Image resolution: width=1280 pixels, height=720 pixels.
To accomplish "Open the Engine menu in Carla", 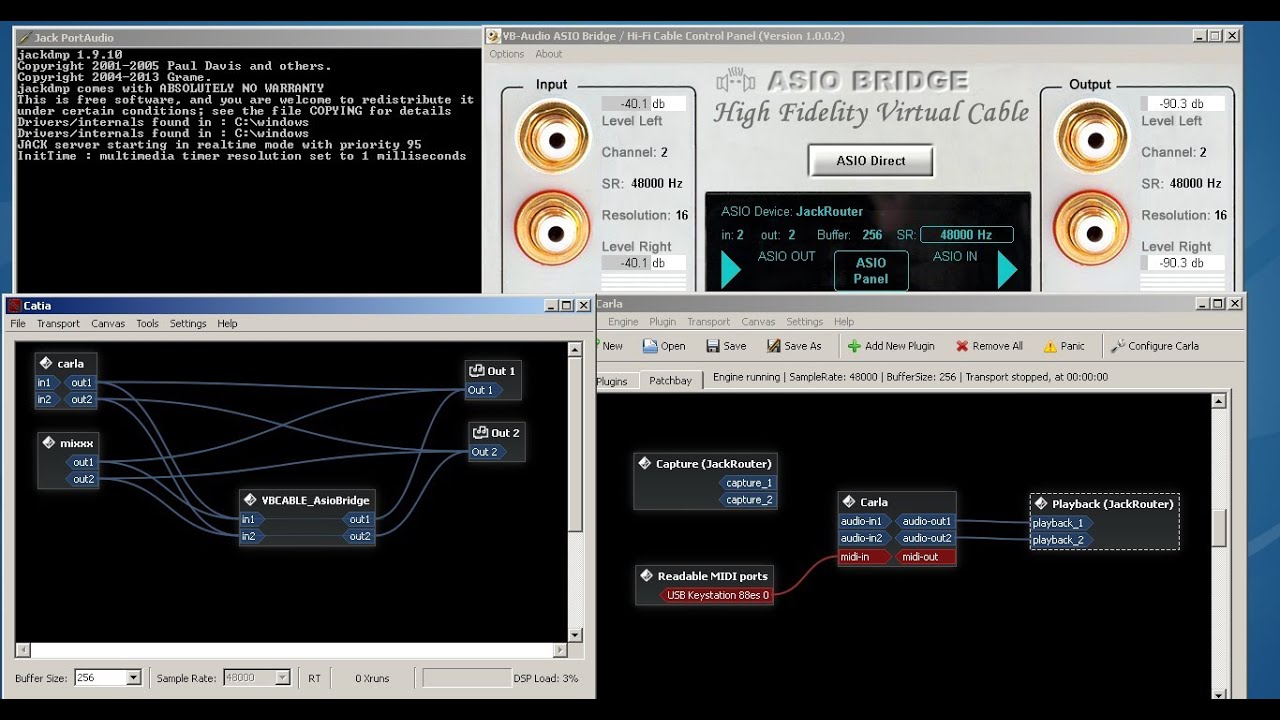I will coord(623,322).
